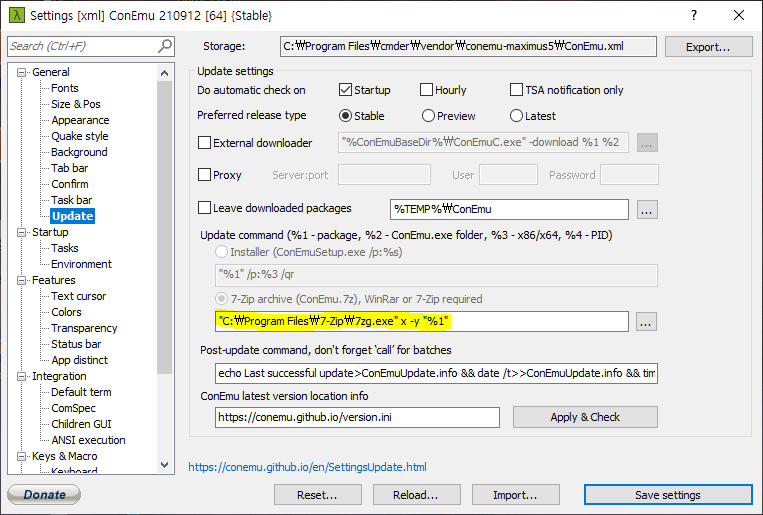
Task: Click the version.ini location field
Action: pos(357,418)
